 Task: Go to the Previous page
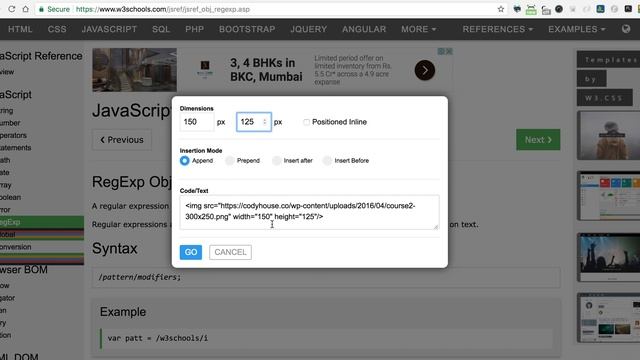click(x=122, y=140)
